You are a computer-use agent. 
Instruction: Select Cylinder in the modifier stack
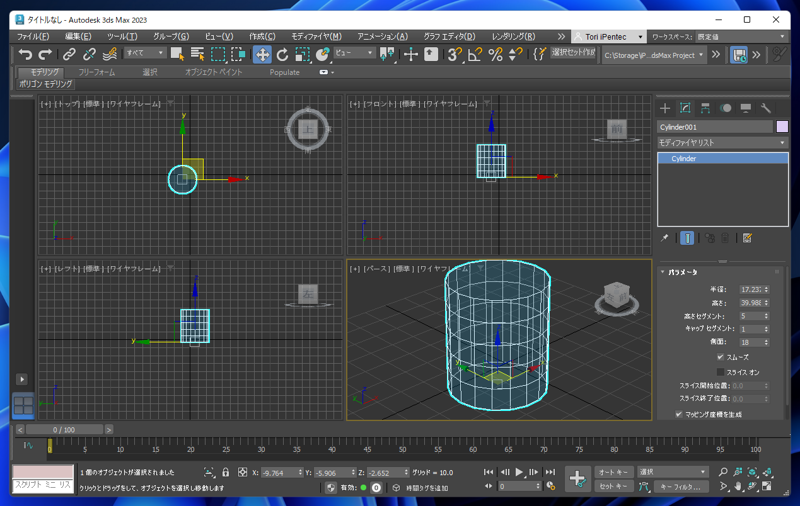722,159
